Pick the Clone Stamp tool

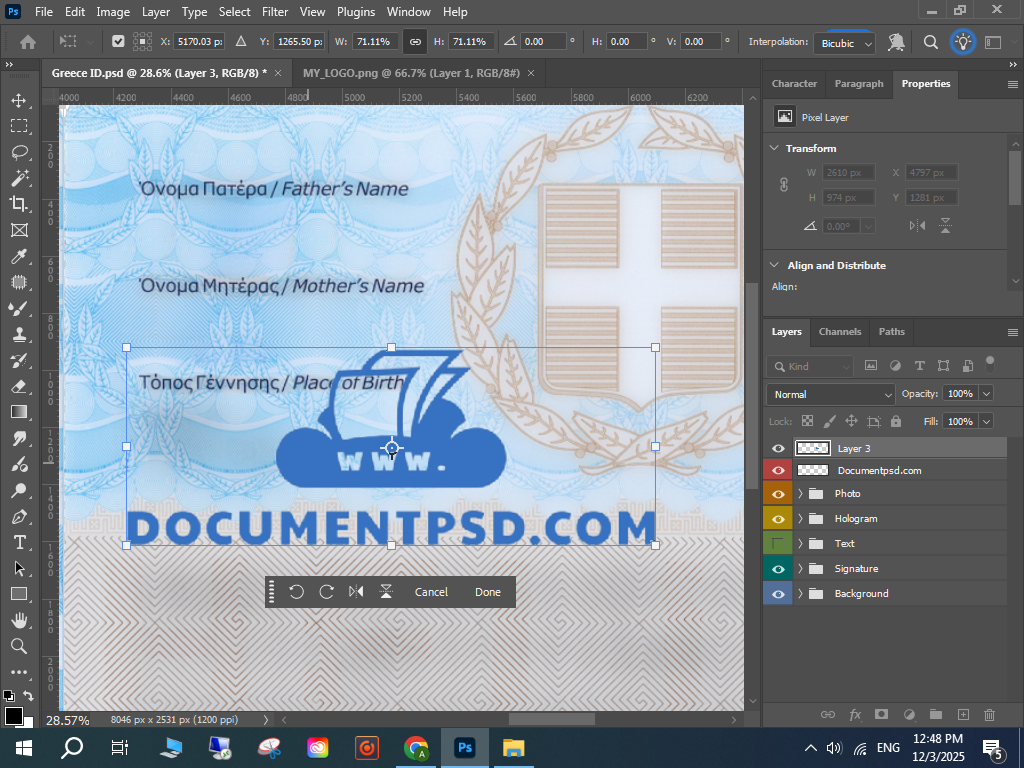(x=18, y=335)
